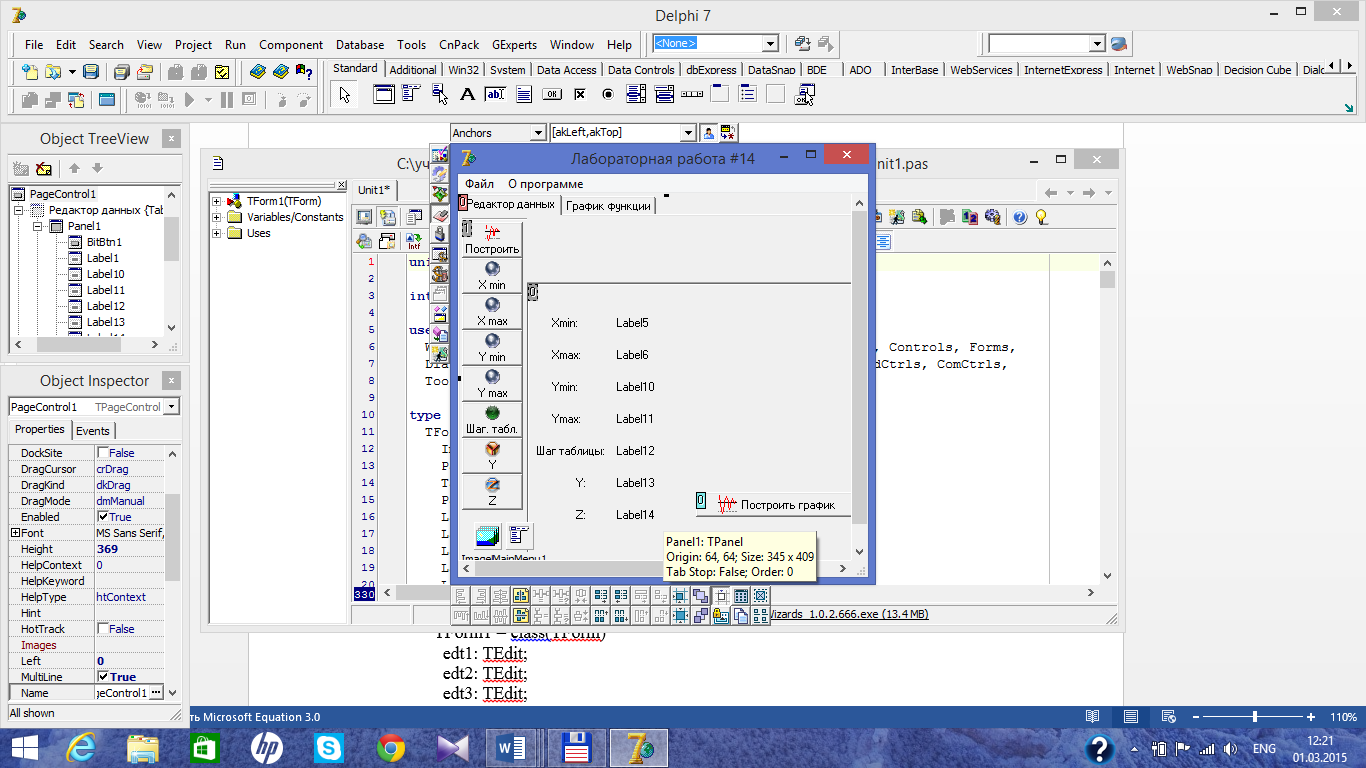Adjust the Word zoom slider
1366x768 pixels.
1255,717
